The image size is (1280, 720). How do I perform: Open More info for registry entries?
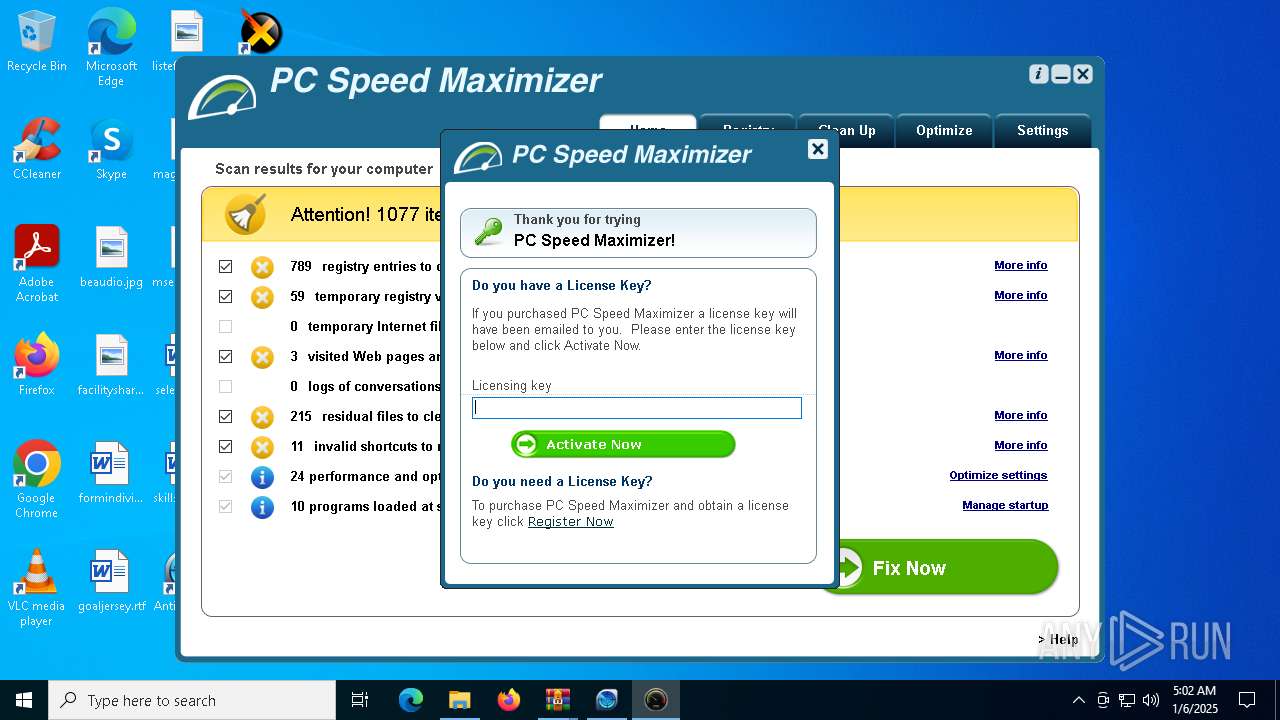point(1020,265)
